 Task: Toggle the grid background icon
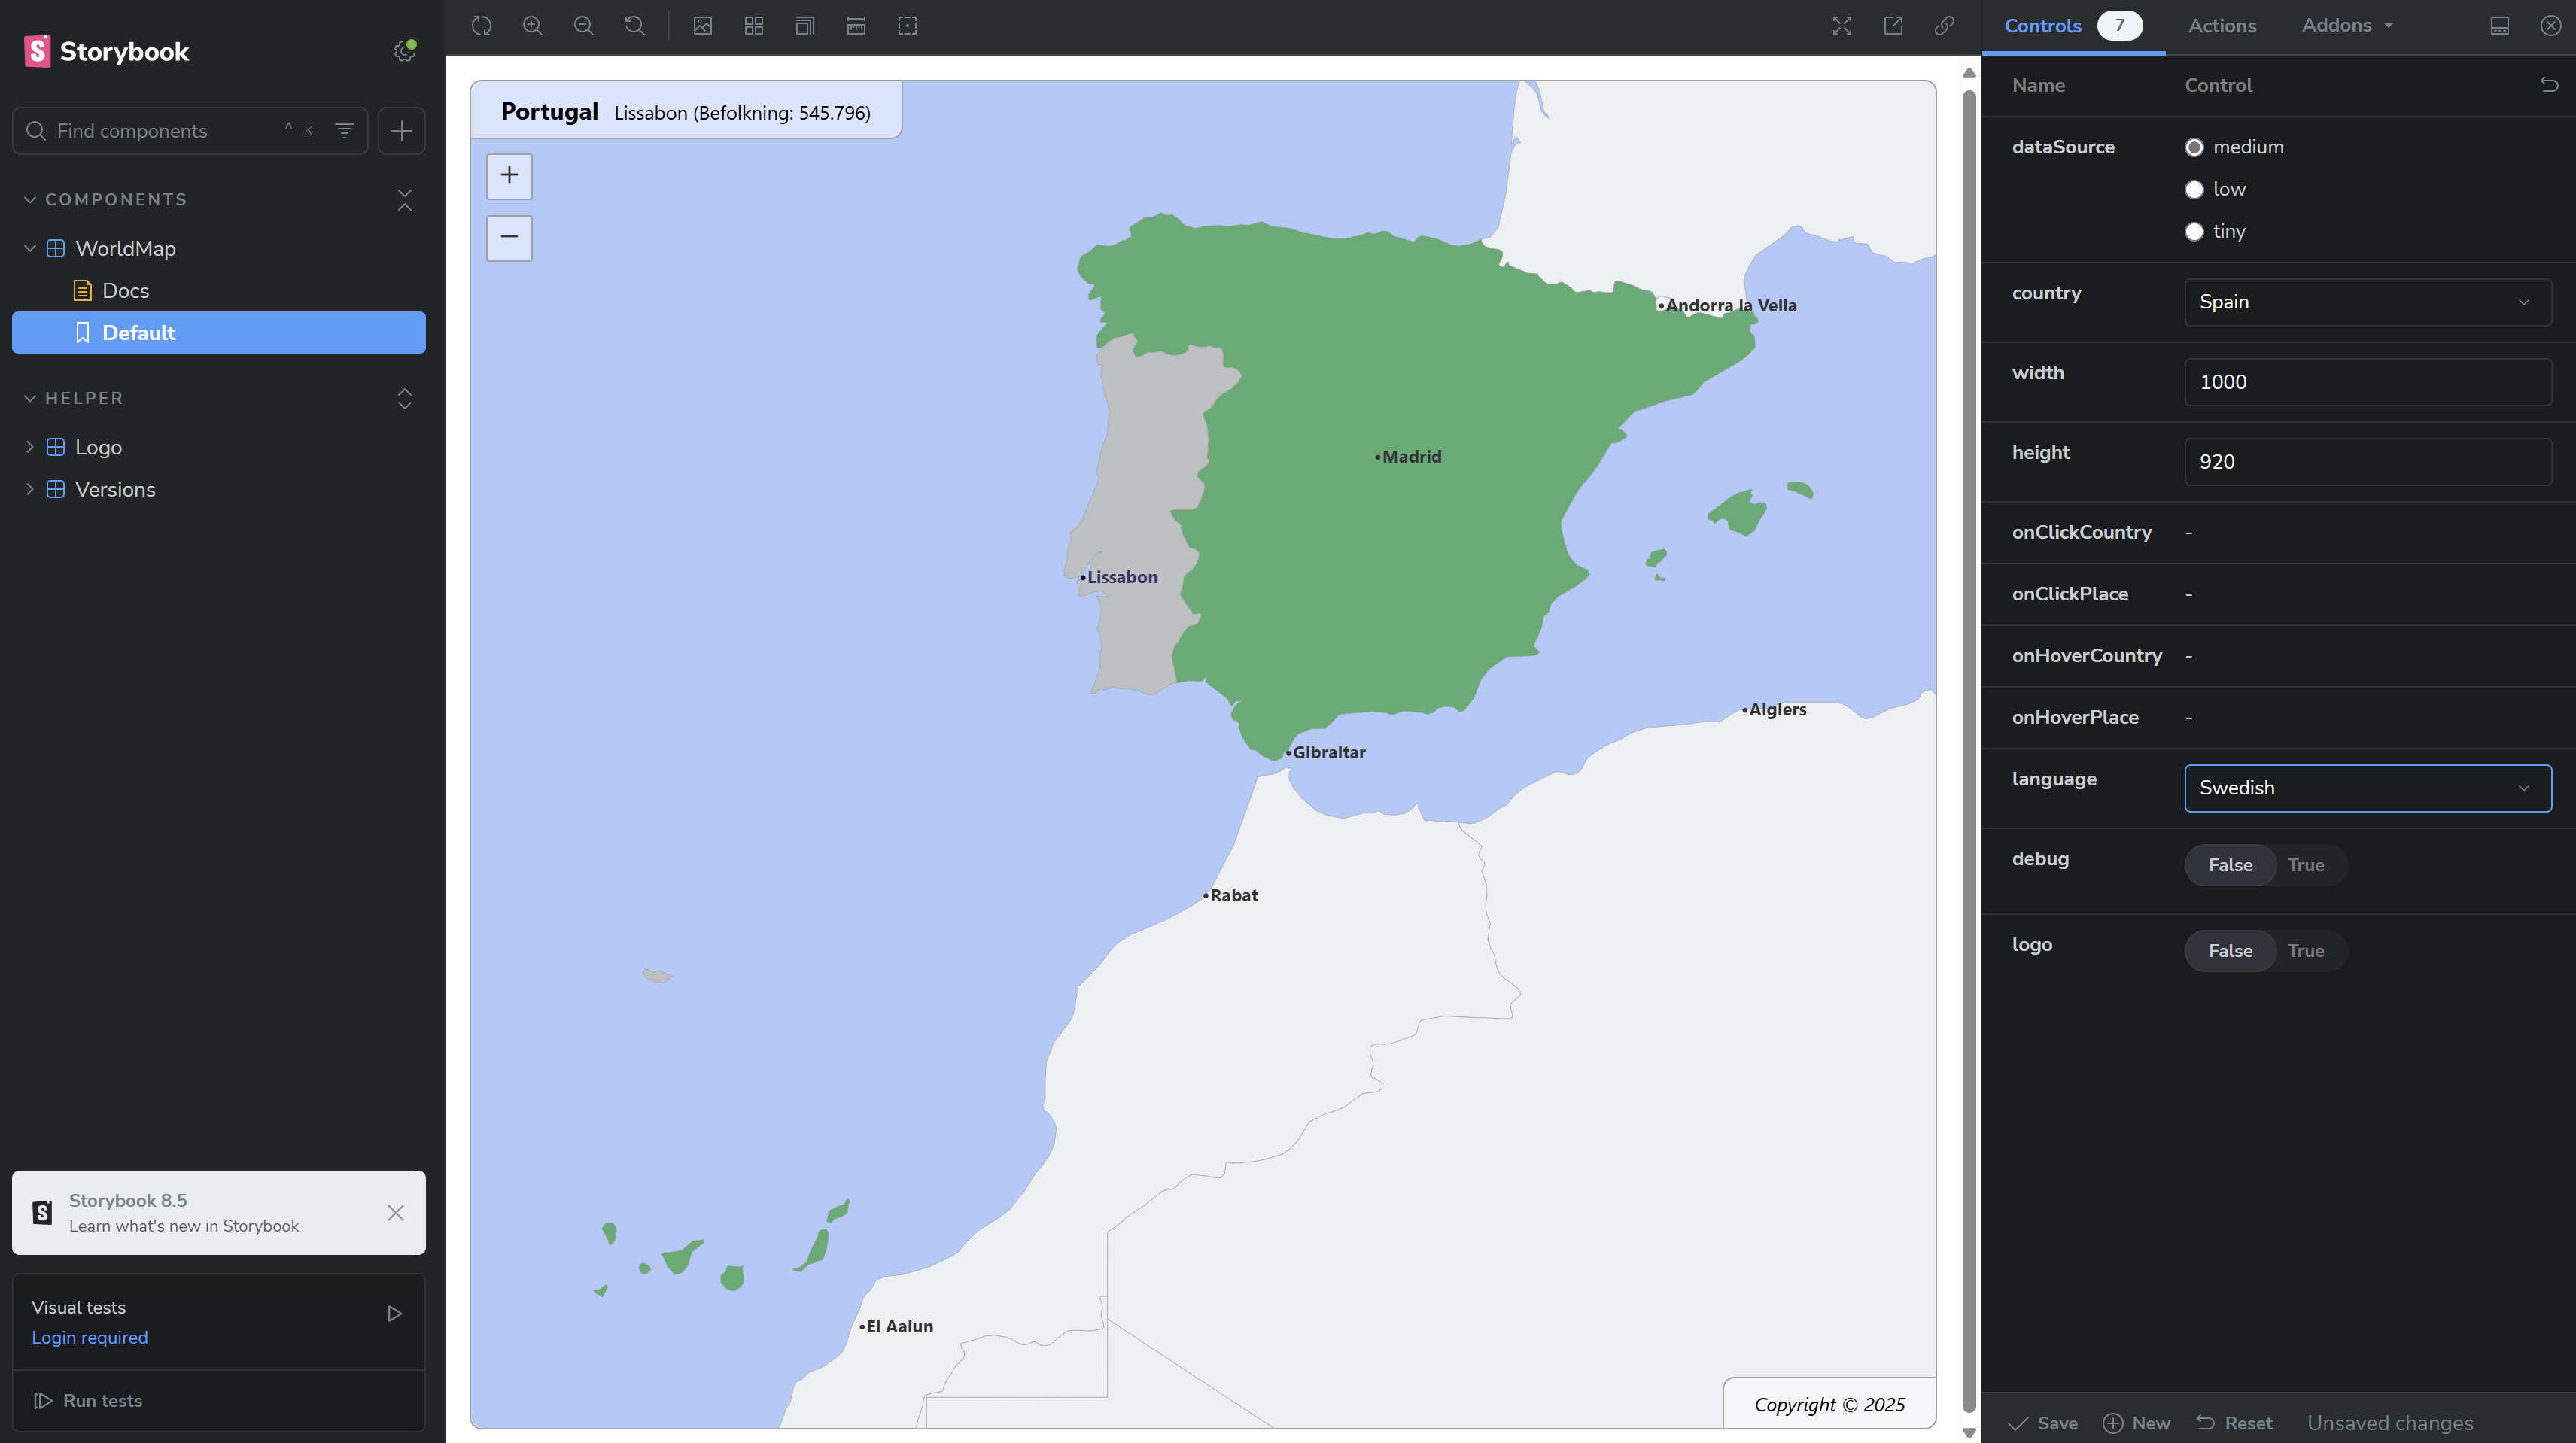[754, 26]
